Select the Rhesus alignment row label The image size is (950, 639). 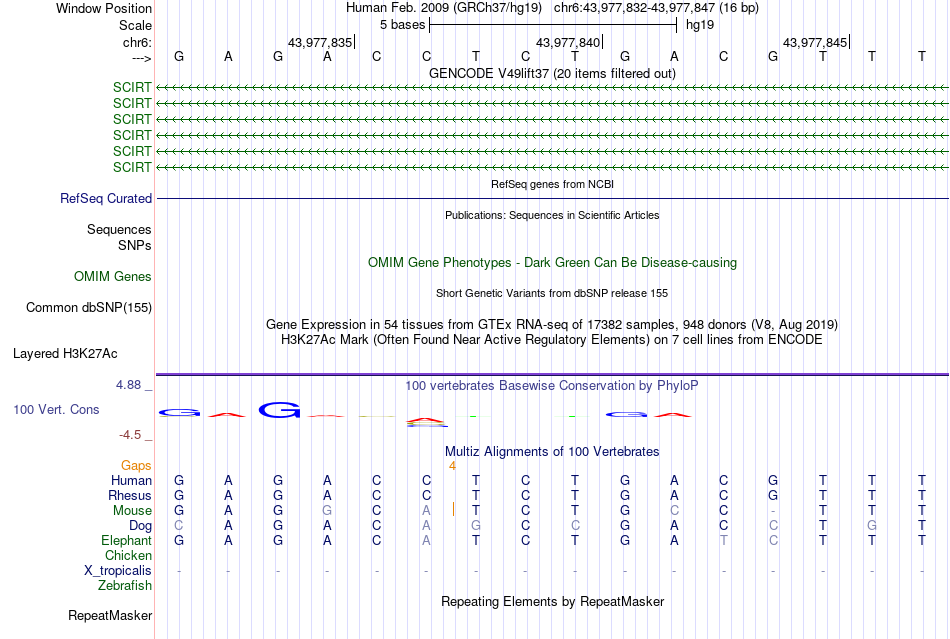coord(130,495)
